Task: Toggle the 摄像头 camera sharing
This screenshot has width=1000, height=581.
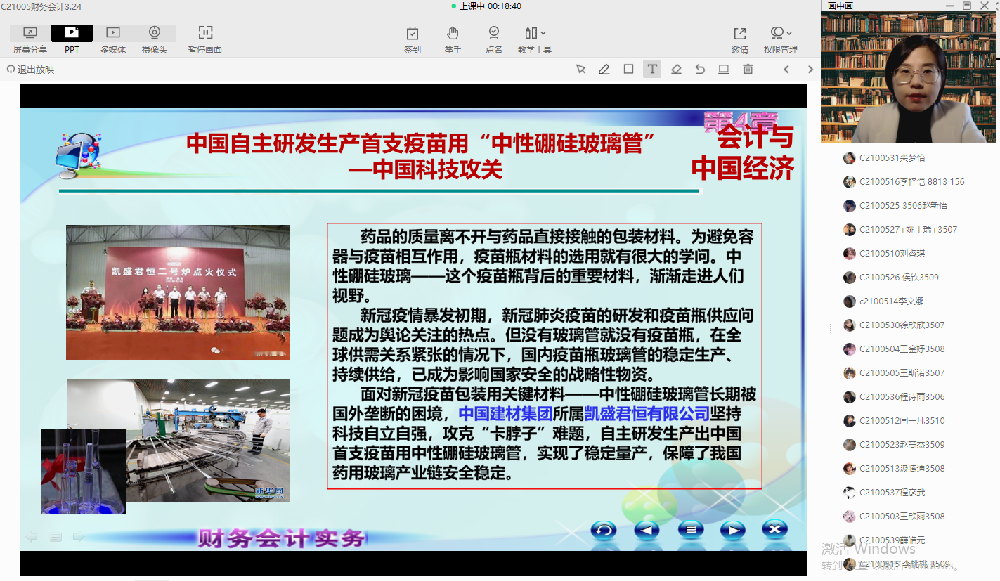Action: (154, 38)
